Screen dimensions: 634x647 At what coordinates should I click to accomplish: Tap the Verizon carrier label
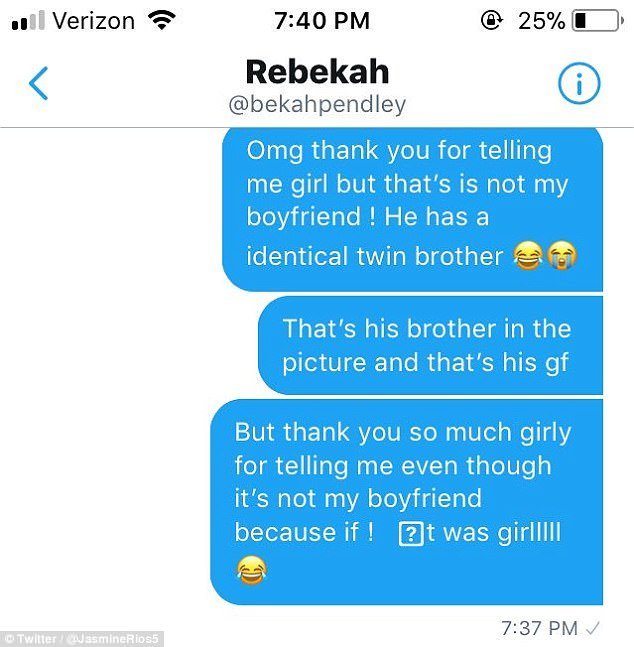pyautogui.click(x=94, y=21)
